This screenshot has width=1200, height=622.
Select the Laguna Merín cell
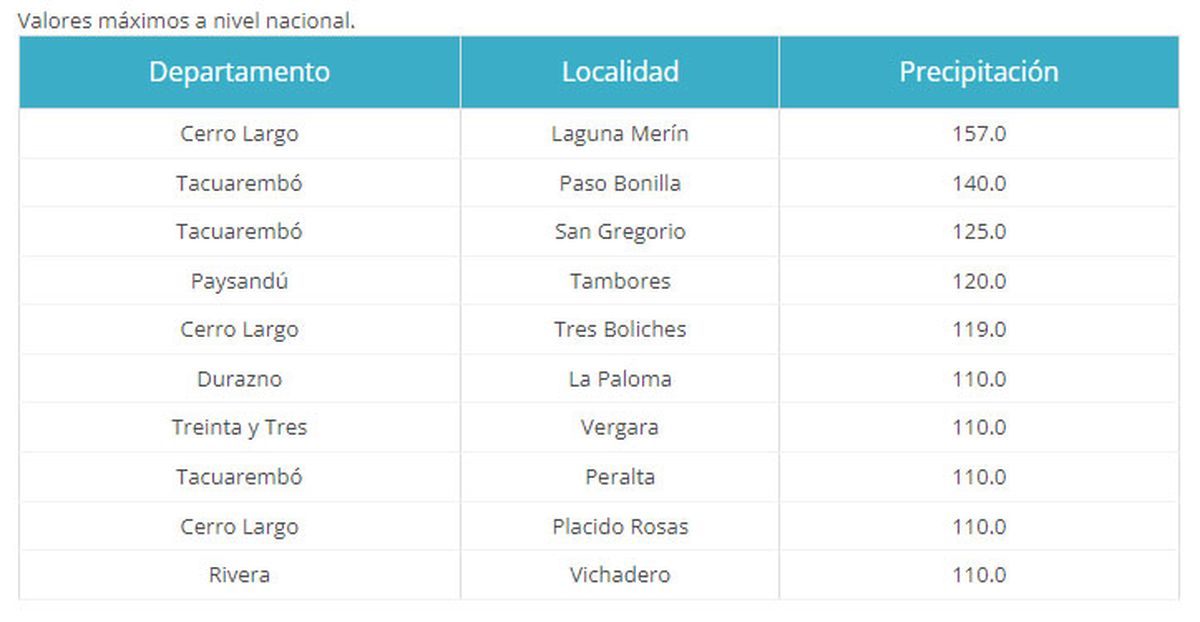coord(620,134)
